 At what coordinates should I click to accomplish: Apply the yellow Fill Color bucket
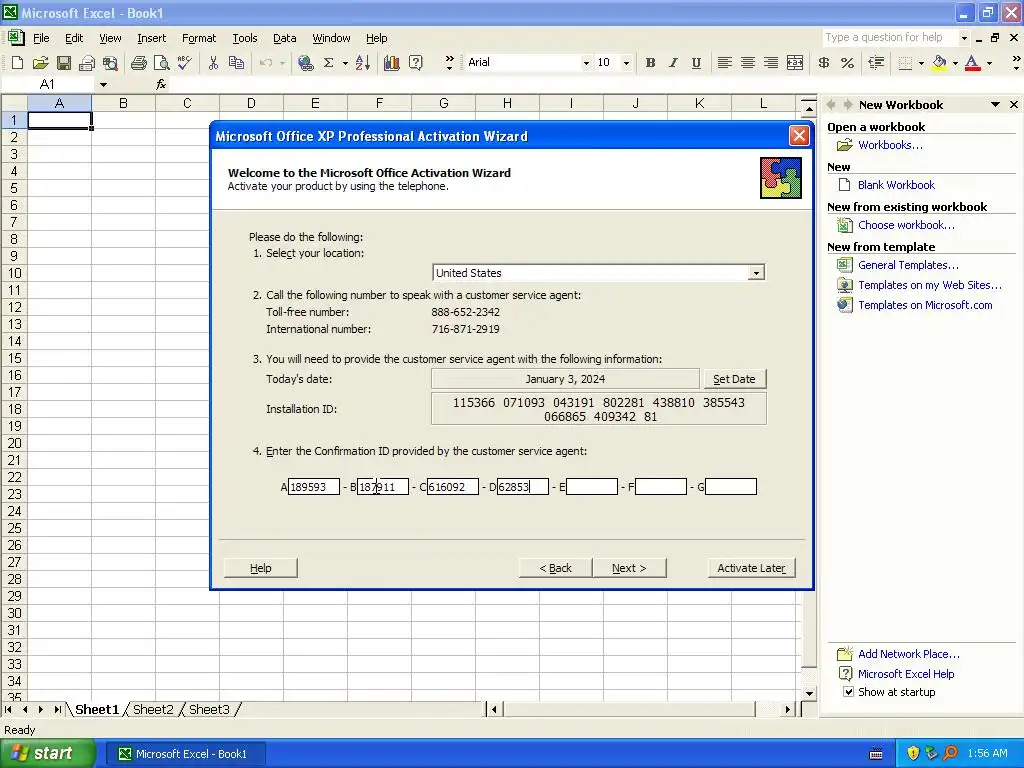pos(939,63)
